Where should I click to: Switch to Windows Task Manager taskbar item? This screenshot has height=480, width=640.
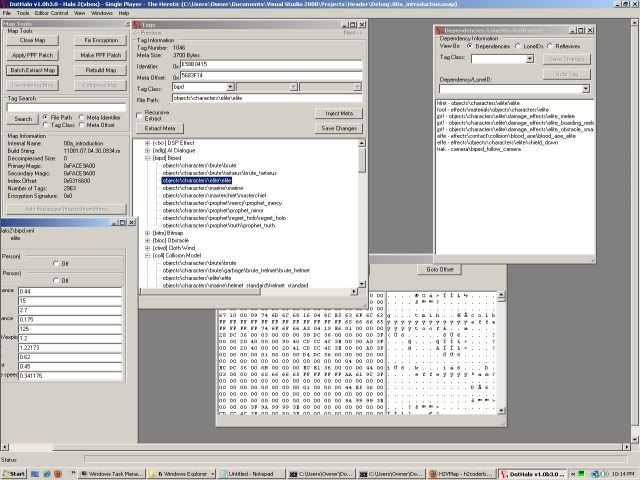click(112, 473)
